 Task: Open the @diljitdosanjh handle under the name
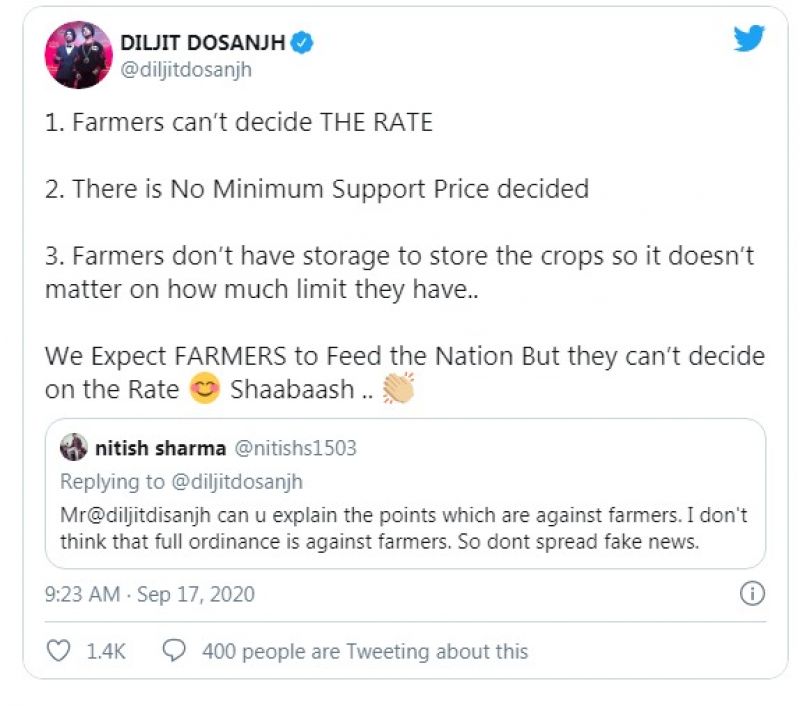(x=186, y=70)
